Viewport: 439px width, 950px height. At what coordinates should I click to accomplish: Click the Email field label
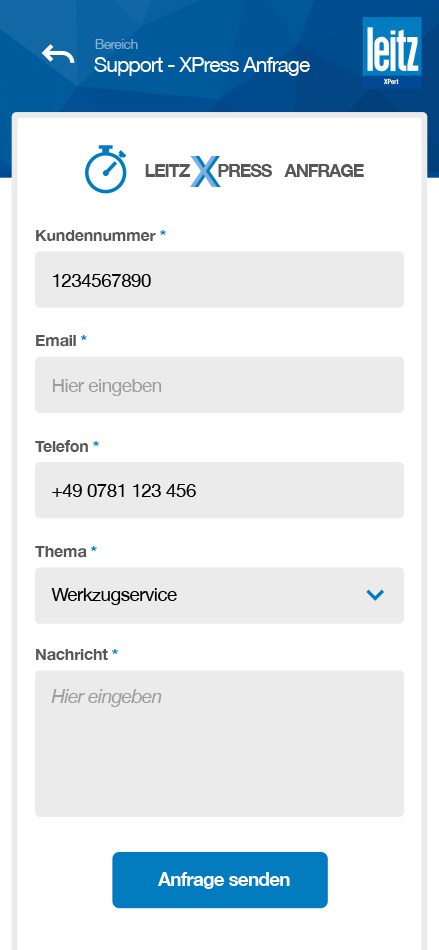pyautogui.click(x=56, y=341)
